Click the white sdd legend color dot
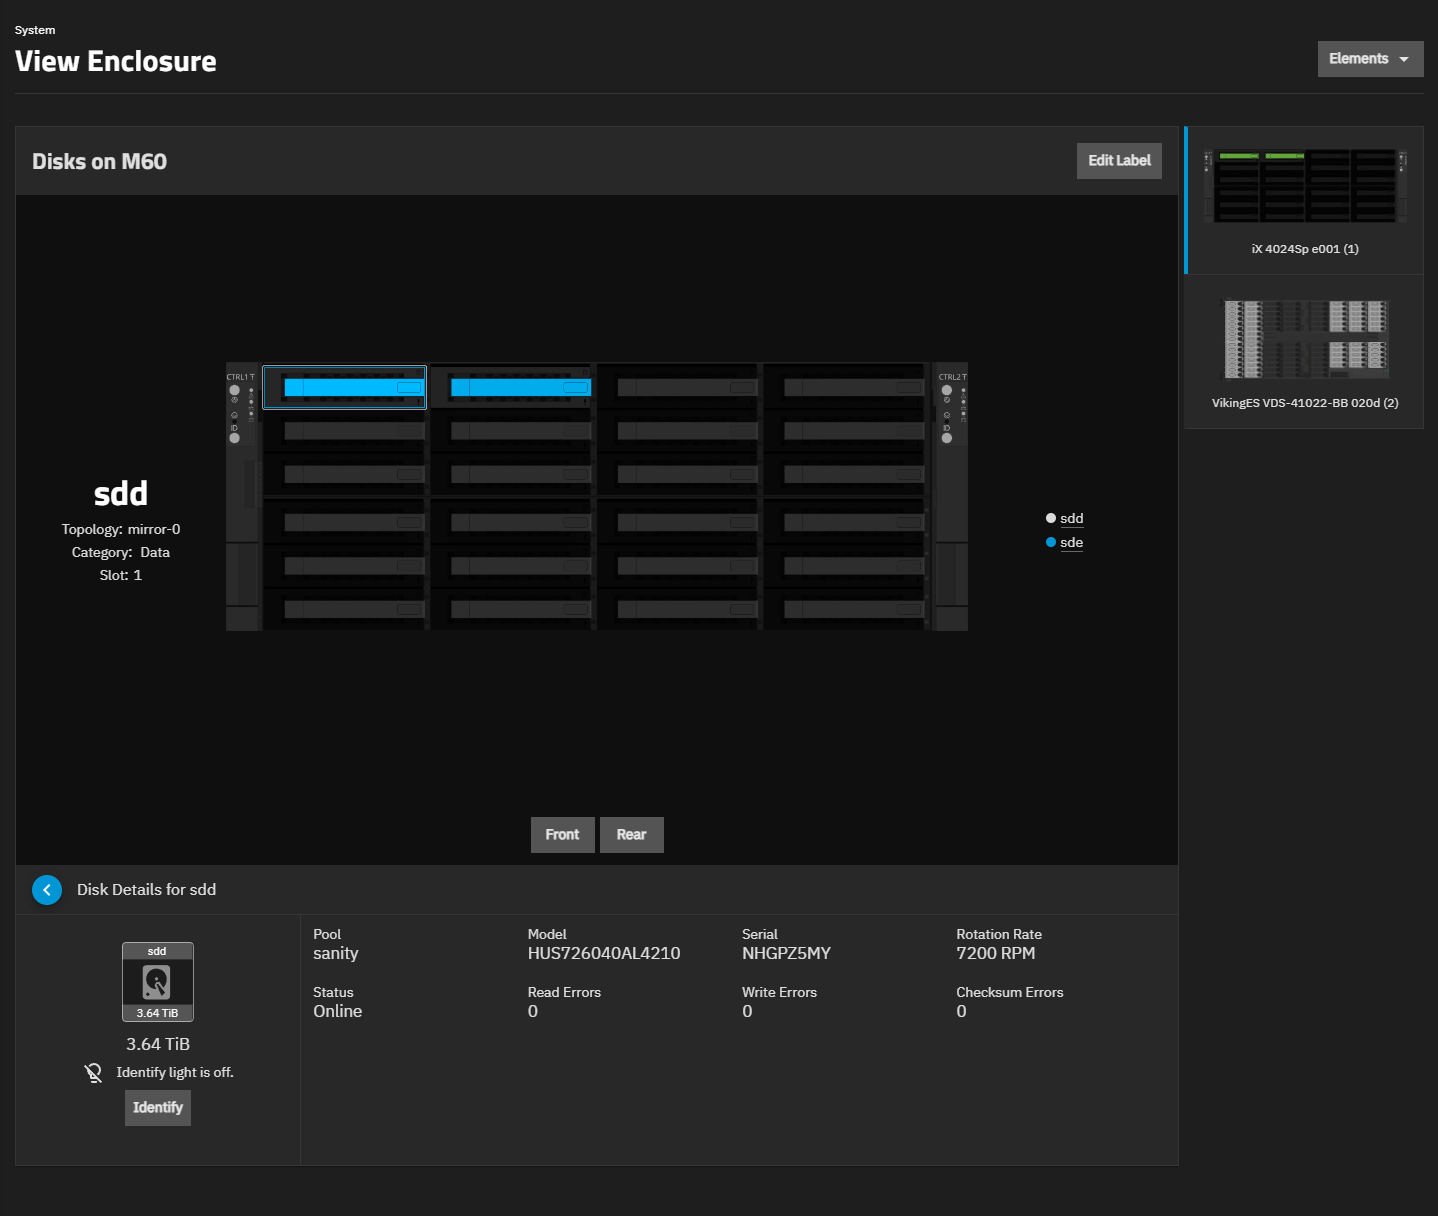Image resolution: width=1438 pixels, height=1216 pixels. (x=1051, y=519)
